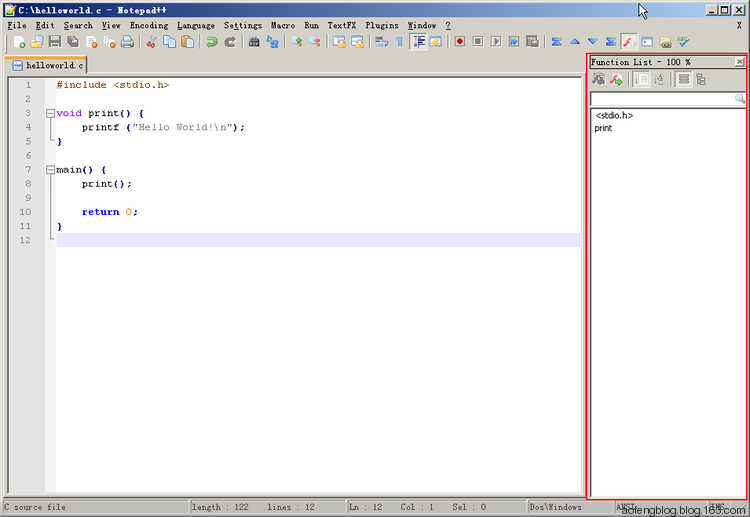Toggle synchronized vertical scrolling
This screenshot has height=517, width=750.
tap(339, 42)
